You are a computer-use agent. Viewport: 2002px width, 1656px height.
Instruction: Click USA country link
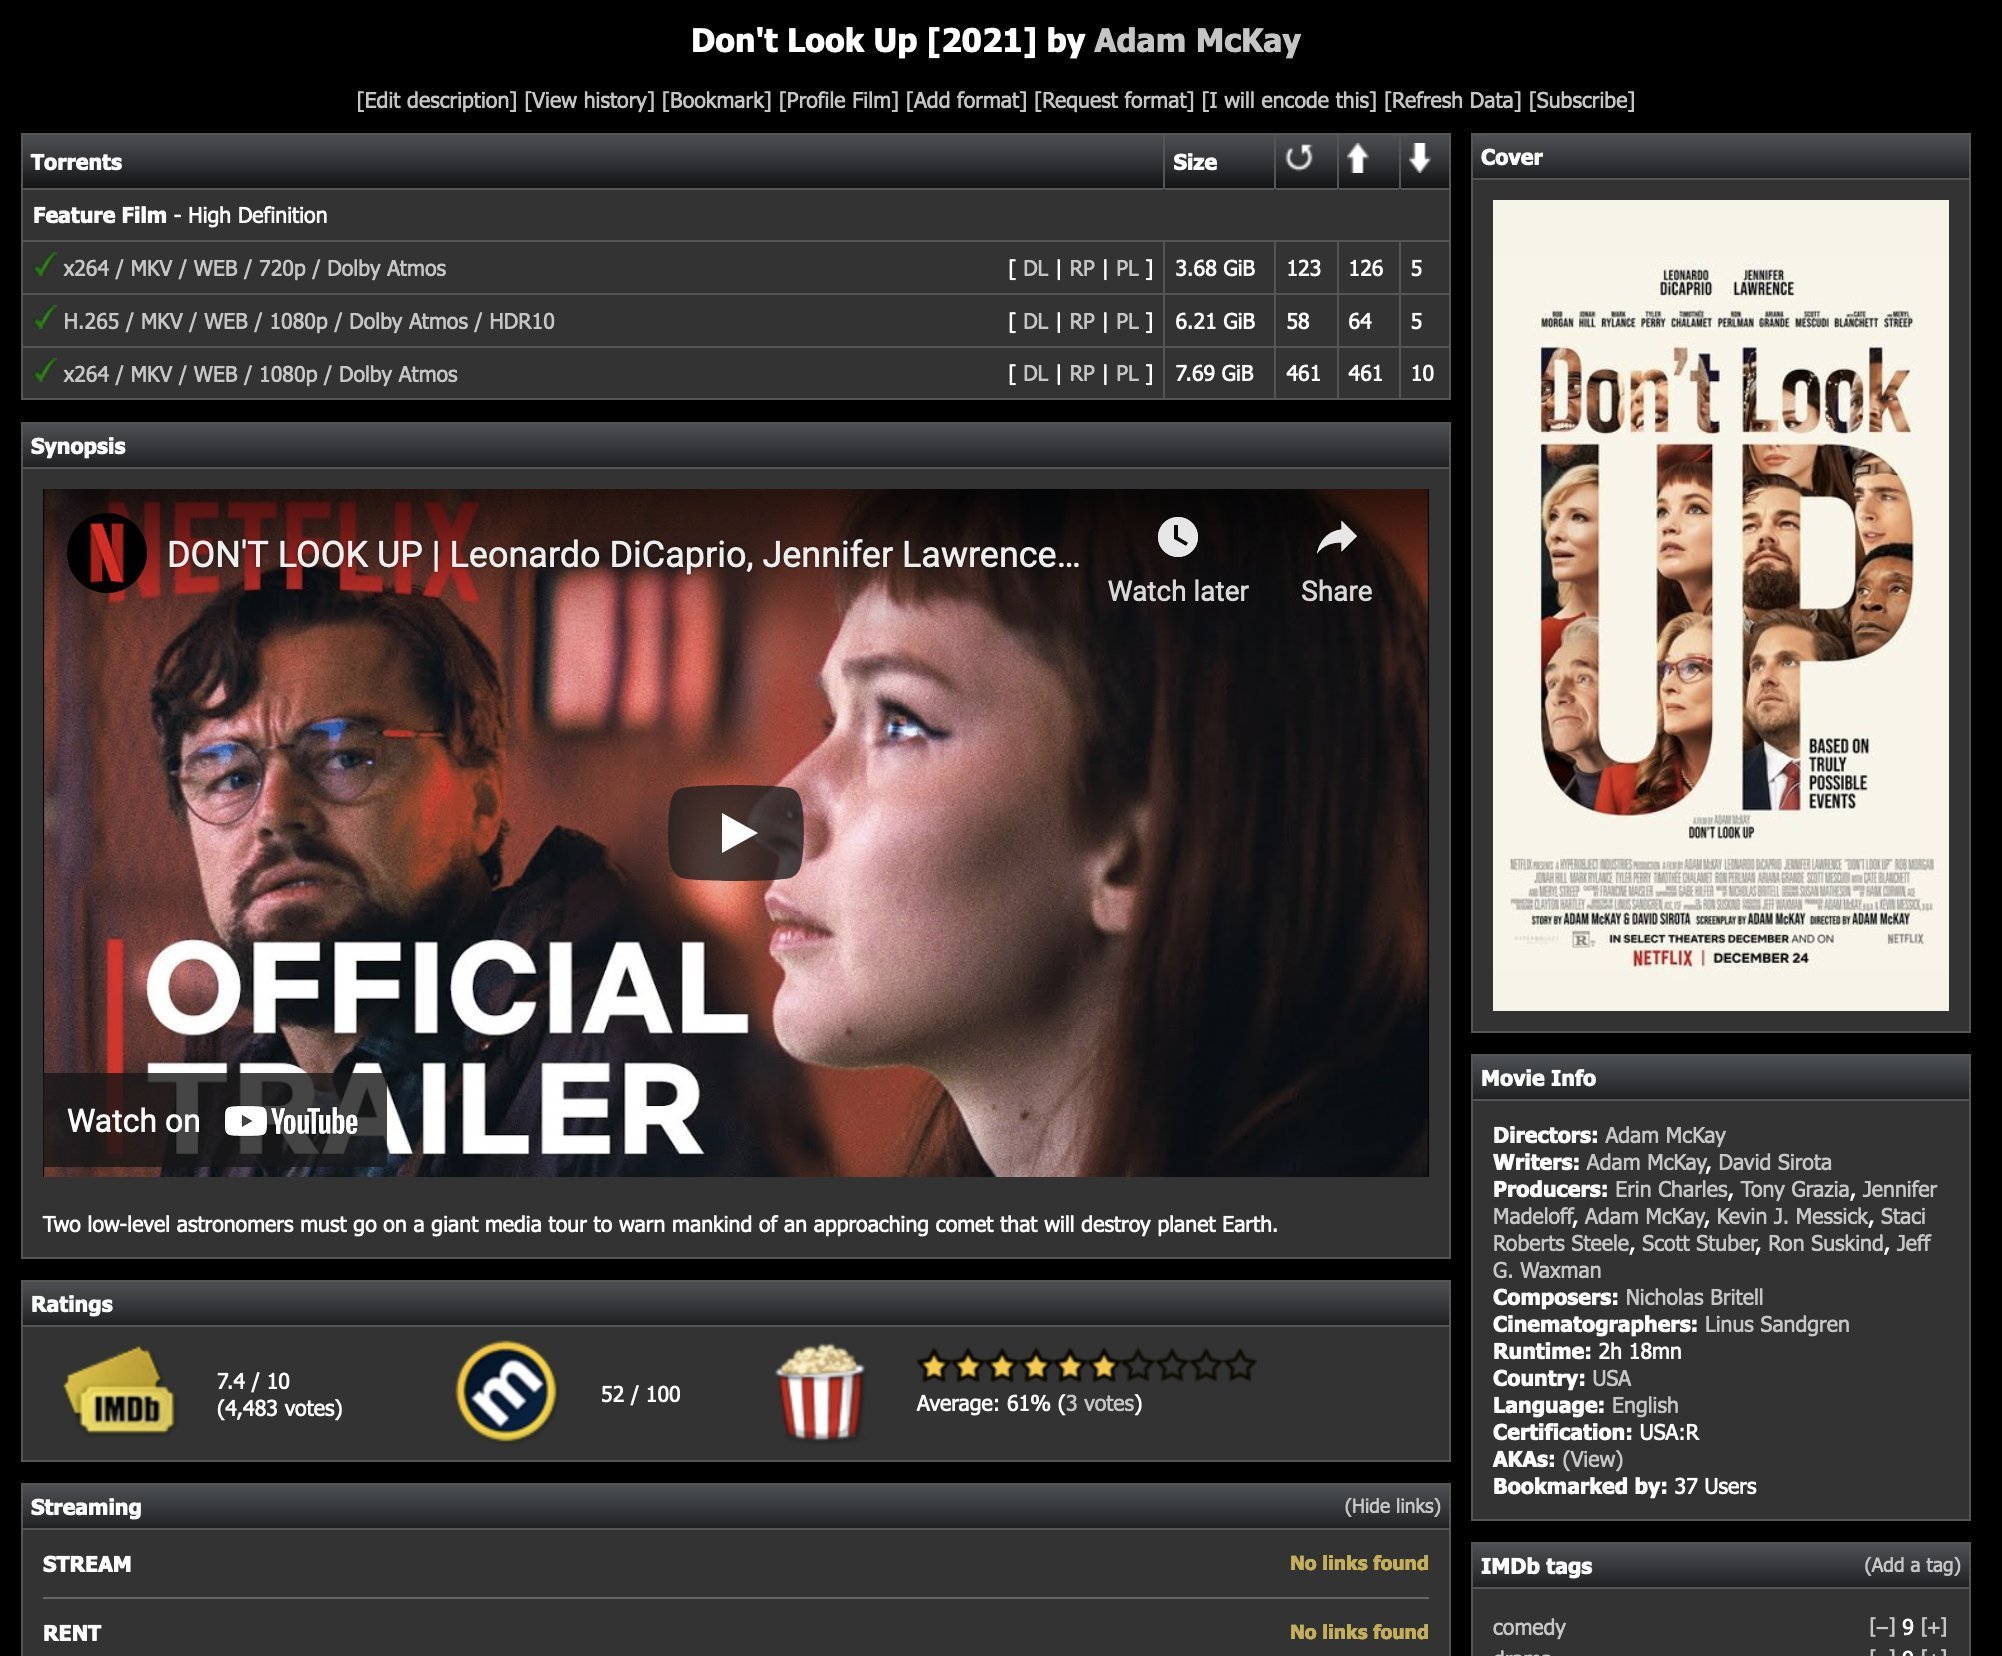pyautogui.click(x=1611, y=1378)
